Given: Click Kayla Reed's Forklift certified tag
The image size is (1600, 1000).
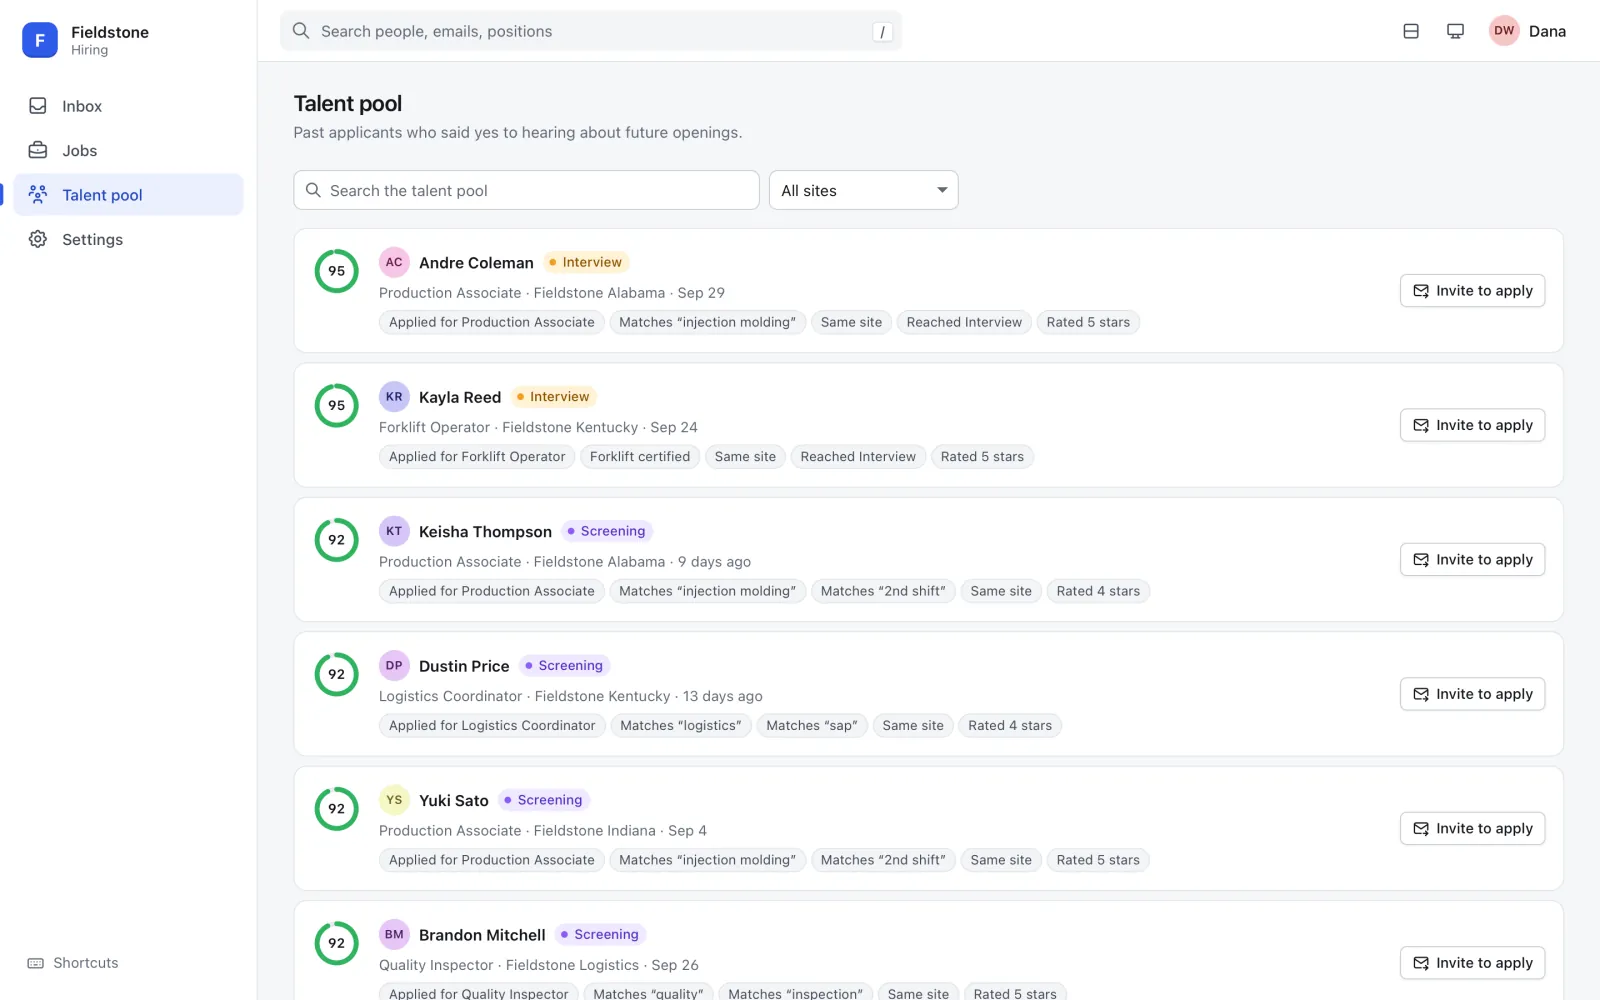Looking at the screenshot, I should tap(640, 457).
